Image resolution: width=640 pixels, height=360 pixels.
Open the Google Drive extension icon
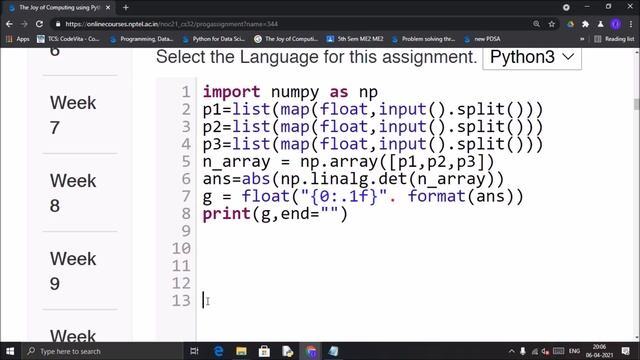570,24
